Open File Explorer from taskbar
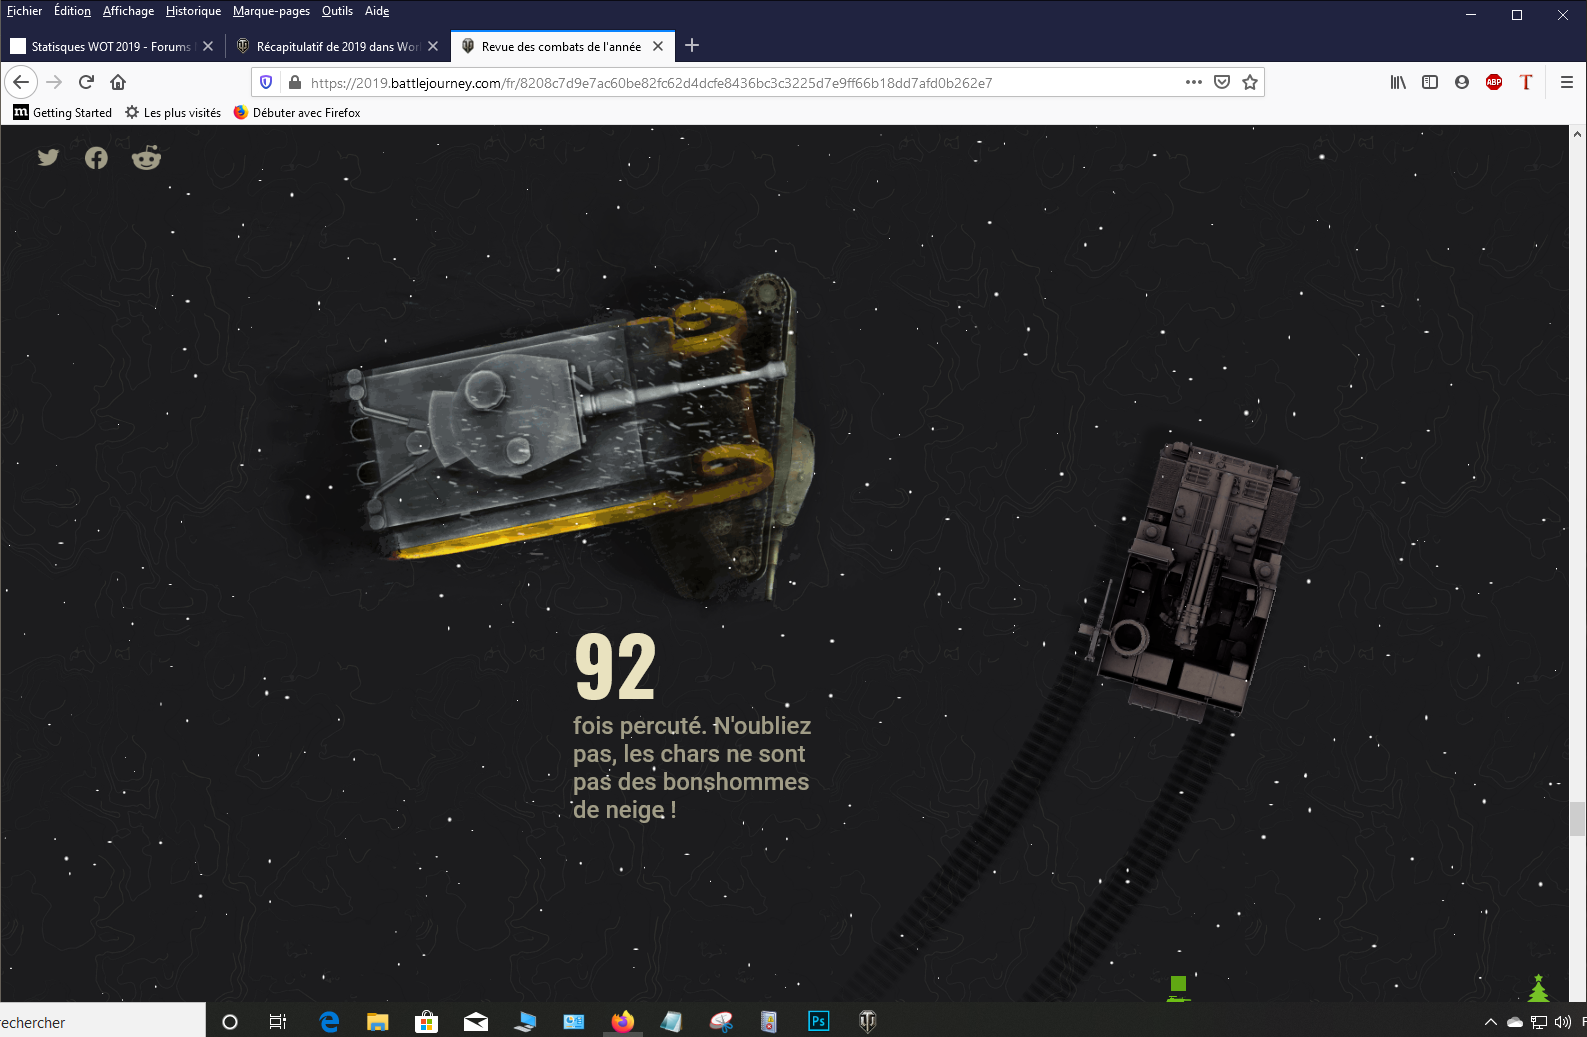1587x1037 pixels. [x=377, y=1021]
